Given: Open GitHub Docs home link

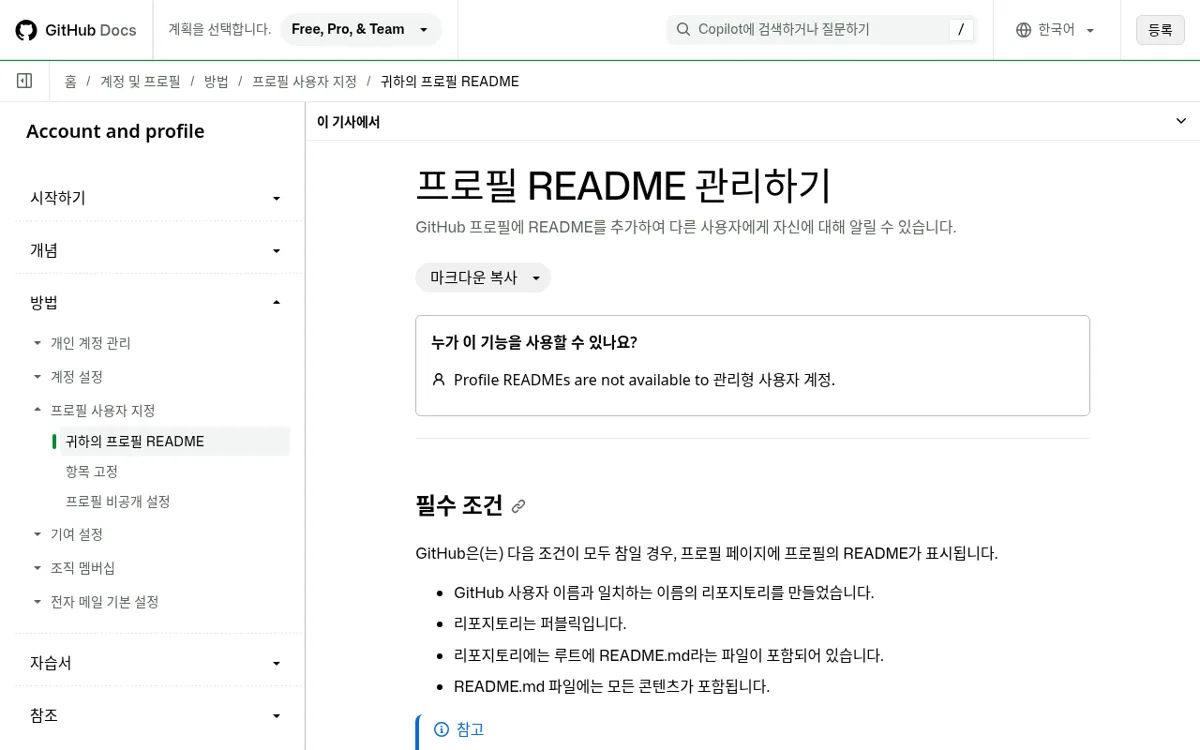Looking at the screenshot, I should (76, 30).
